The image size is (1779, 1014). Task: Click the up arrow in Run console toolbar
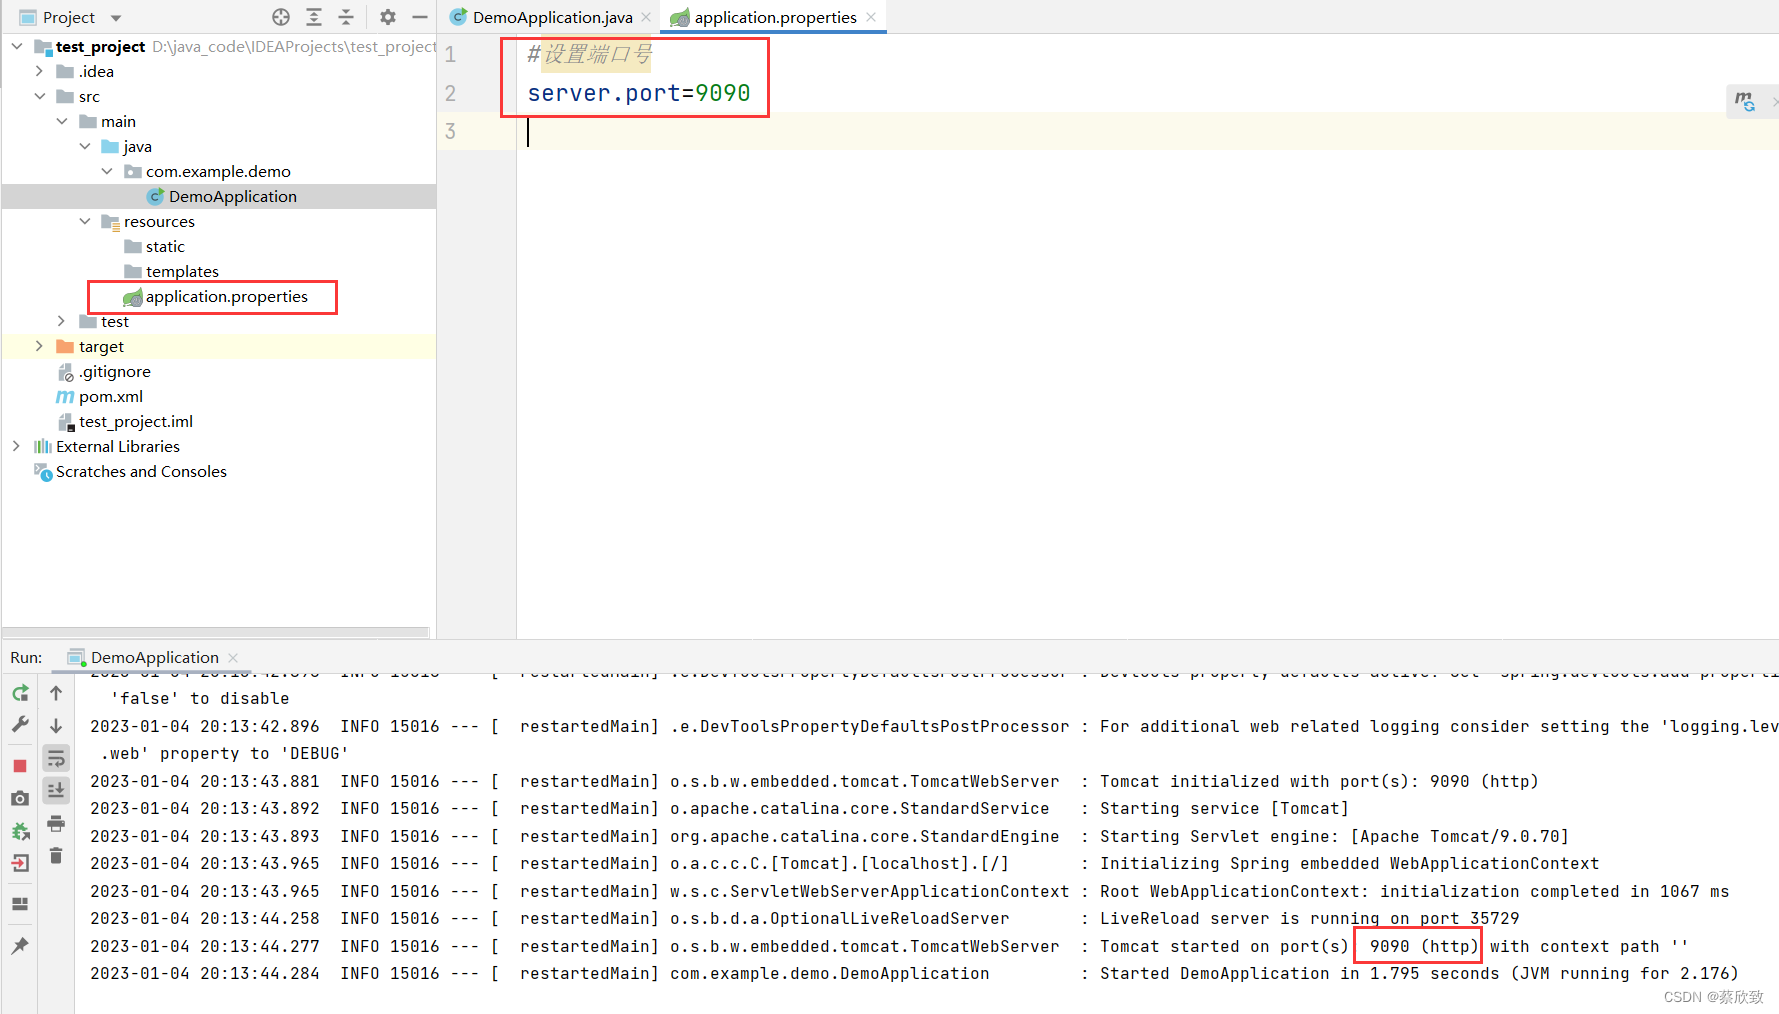pos(56,692)
